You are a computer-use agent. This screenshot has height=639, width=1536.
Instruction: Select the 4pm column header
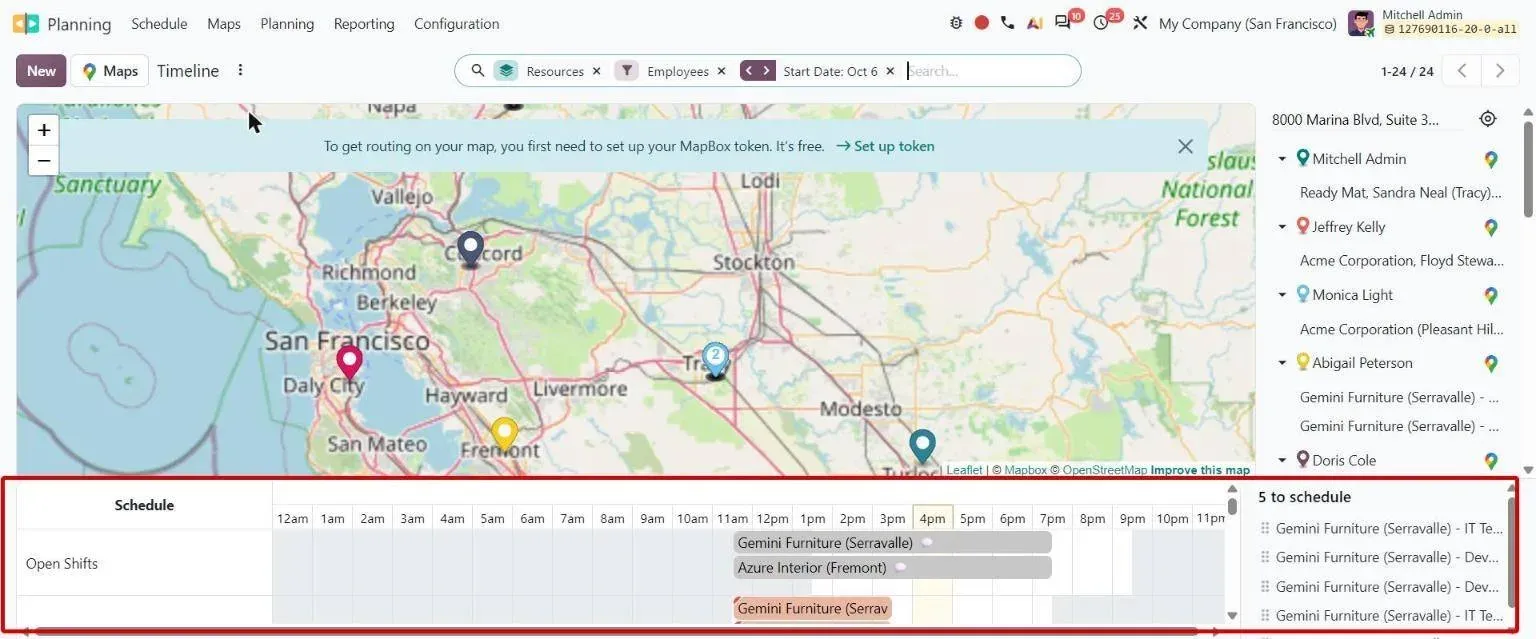click(x=932, y=518)
